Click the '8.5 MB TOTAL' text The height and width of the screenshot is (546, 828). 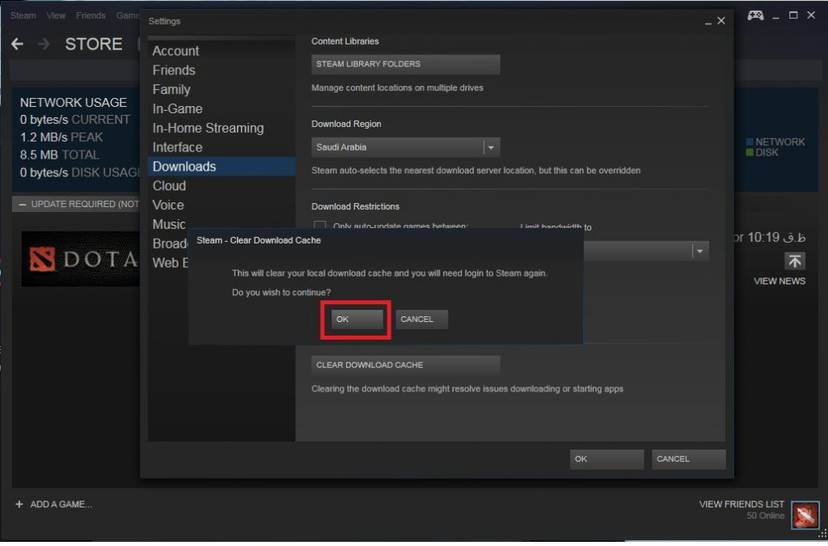(59, 156)
